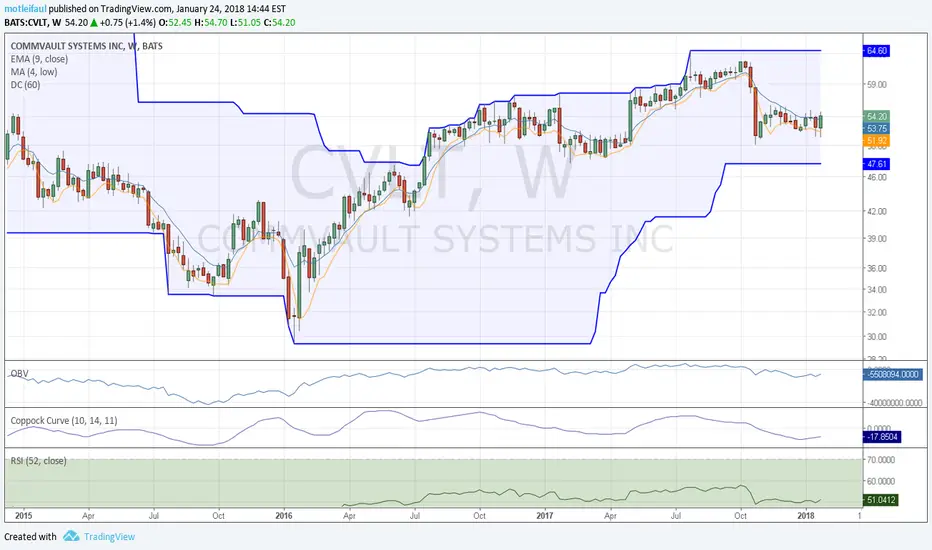Viewport: 932px width, 550px height.
Task: Click the 64.60 upper channel price tag
Action: pos(876,51)
